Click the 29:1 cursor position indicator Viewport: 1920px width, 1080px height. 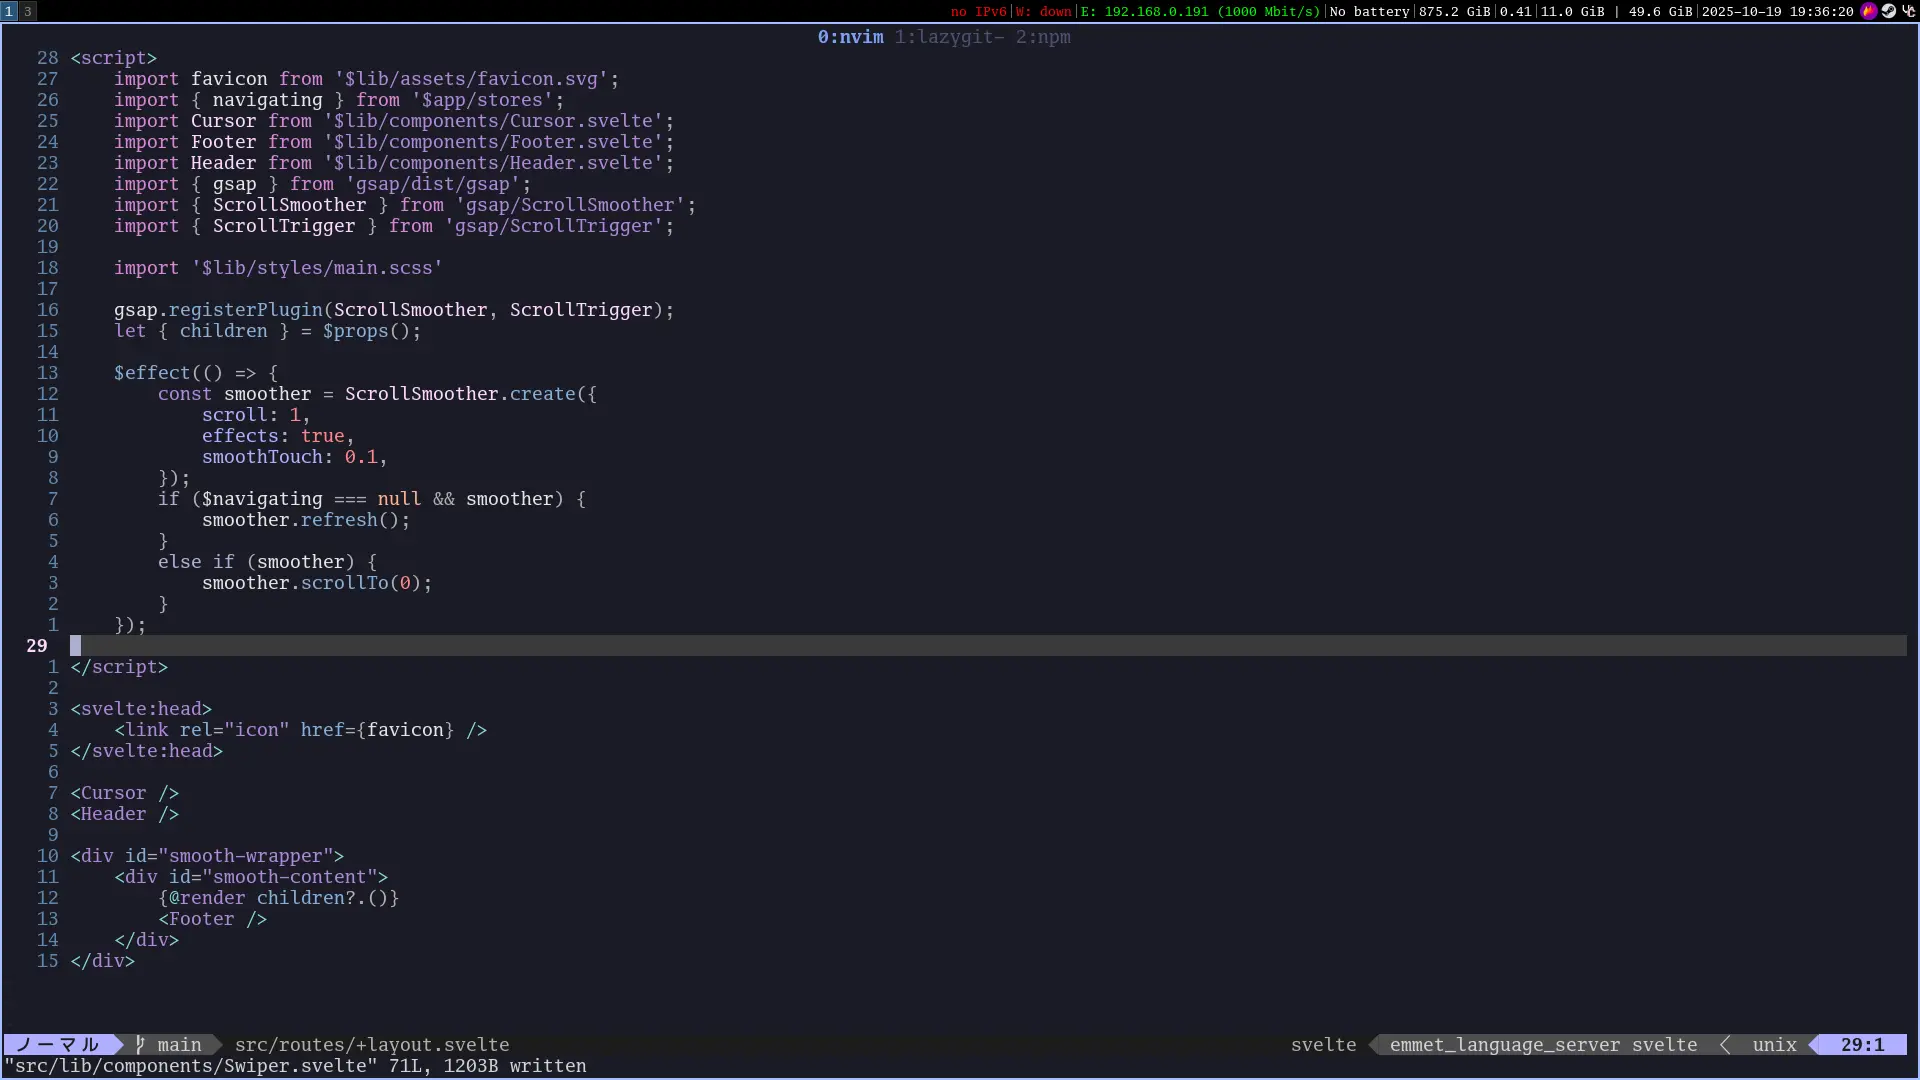point(1862,1045)
